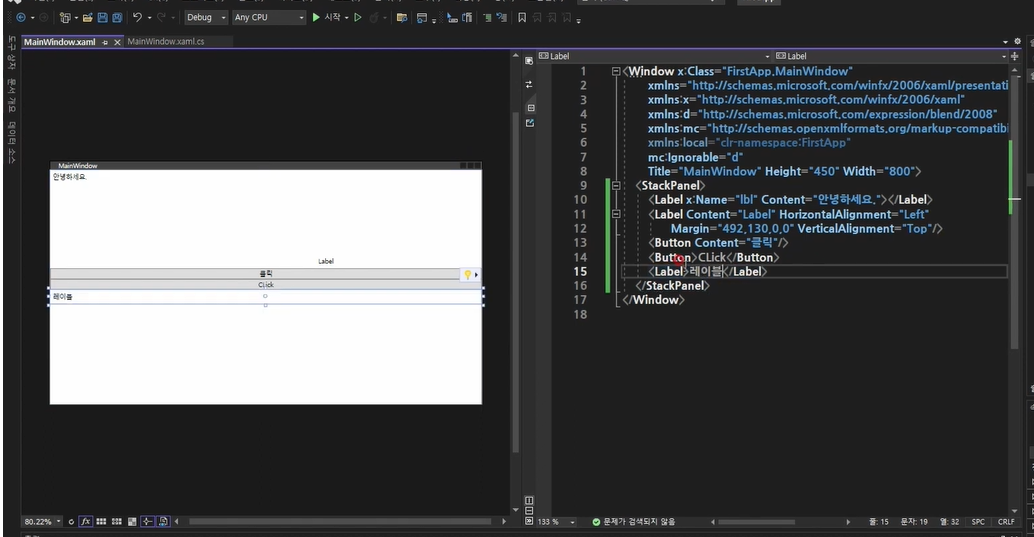Screen dimensions: 1034x537
Task: Click the Navigate Backward arrow icon
Action: [20, 18]
